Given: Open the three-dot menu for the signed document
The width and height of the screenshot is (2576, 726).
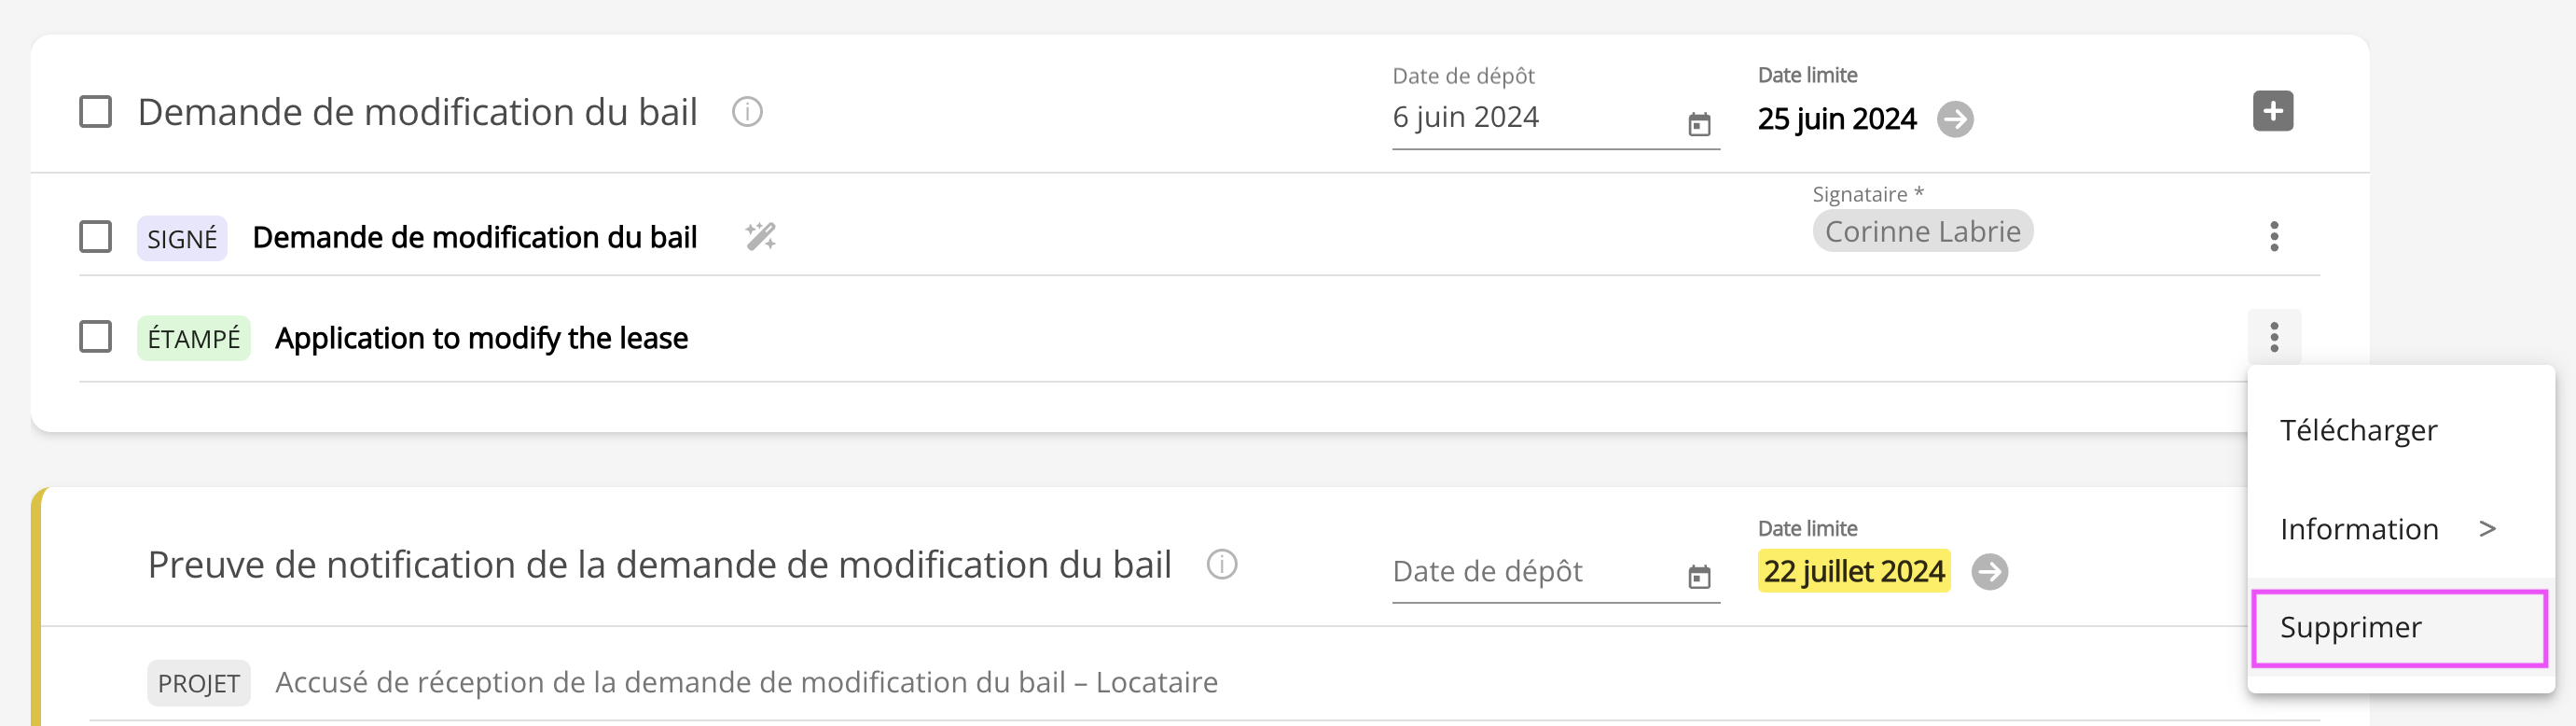Looking at the screenshot, I should click(2273, 237).
